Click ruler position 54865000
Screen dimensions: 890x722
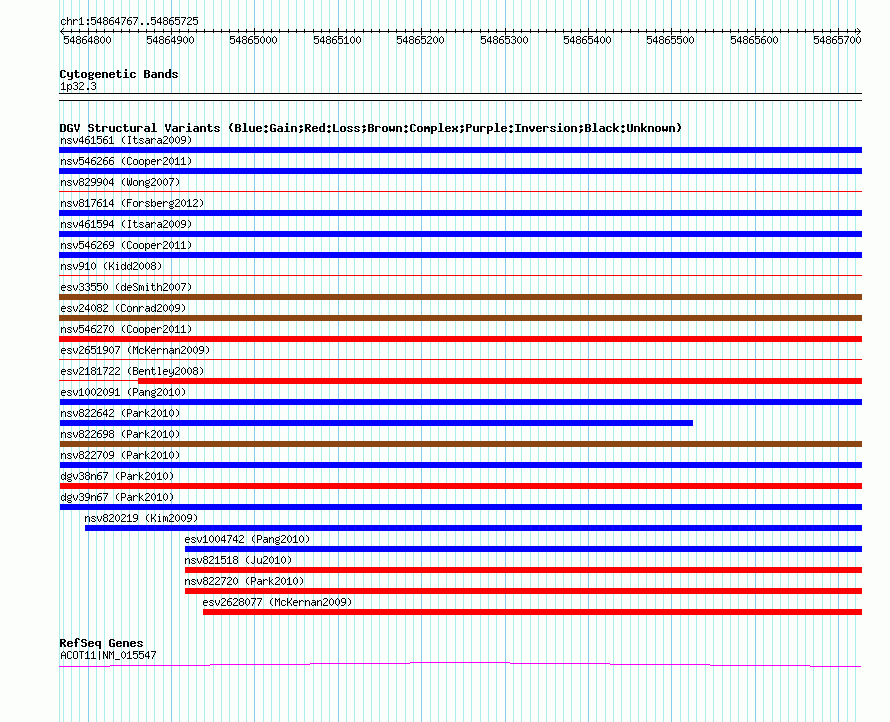coord(253,40)
